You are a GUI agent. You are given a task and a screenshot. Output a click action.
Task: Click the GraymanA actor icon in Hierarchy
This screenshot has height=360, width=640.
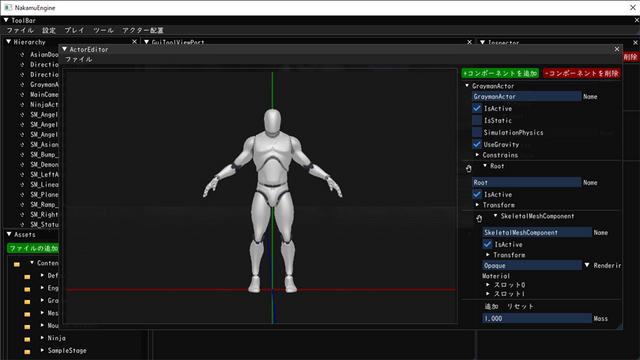click(22, 84)
